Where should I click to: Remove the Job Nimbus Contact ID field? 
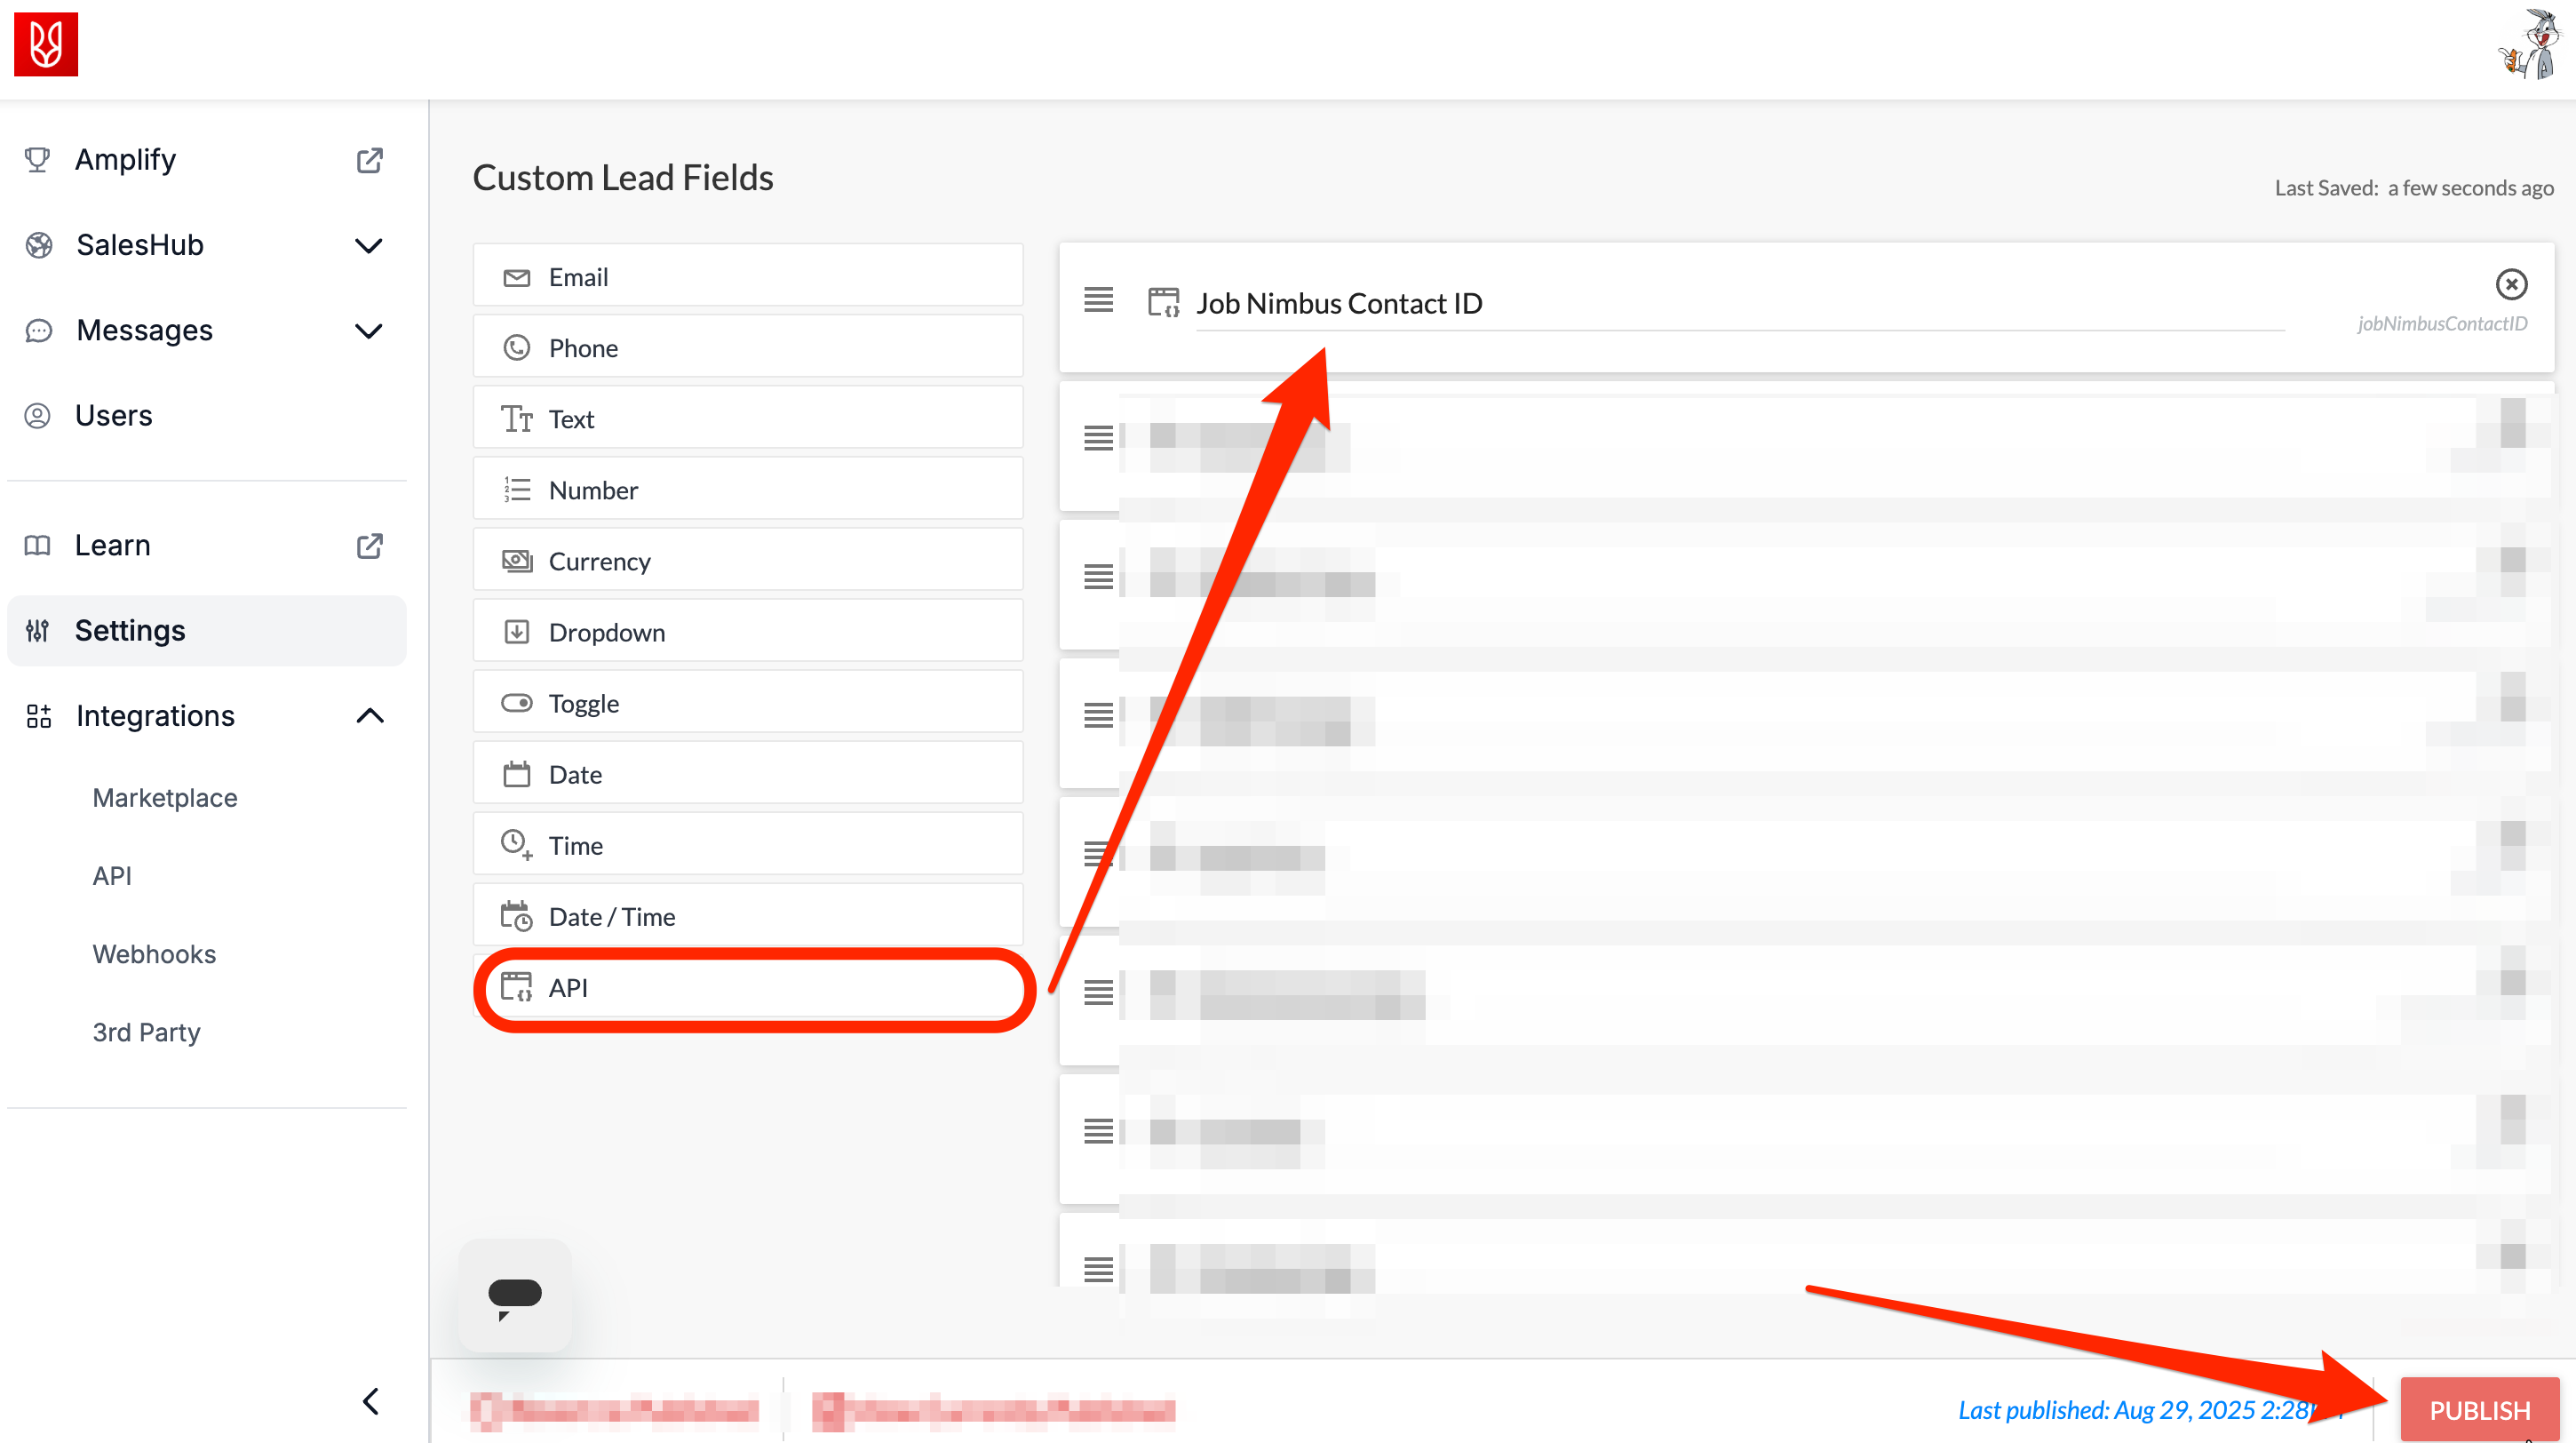2510,284
